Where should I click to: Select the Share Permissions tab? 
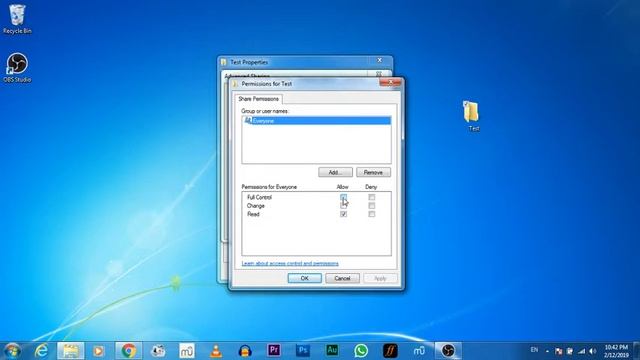point(258,99)
